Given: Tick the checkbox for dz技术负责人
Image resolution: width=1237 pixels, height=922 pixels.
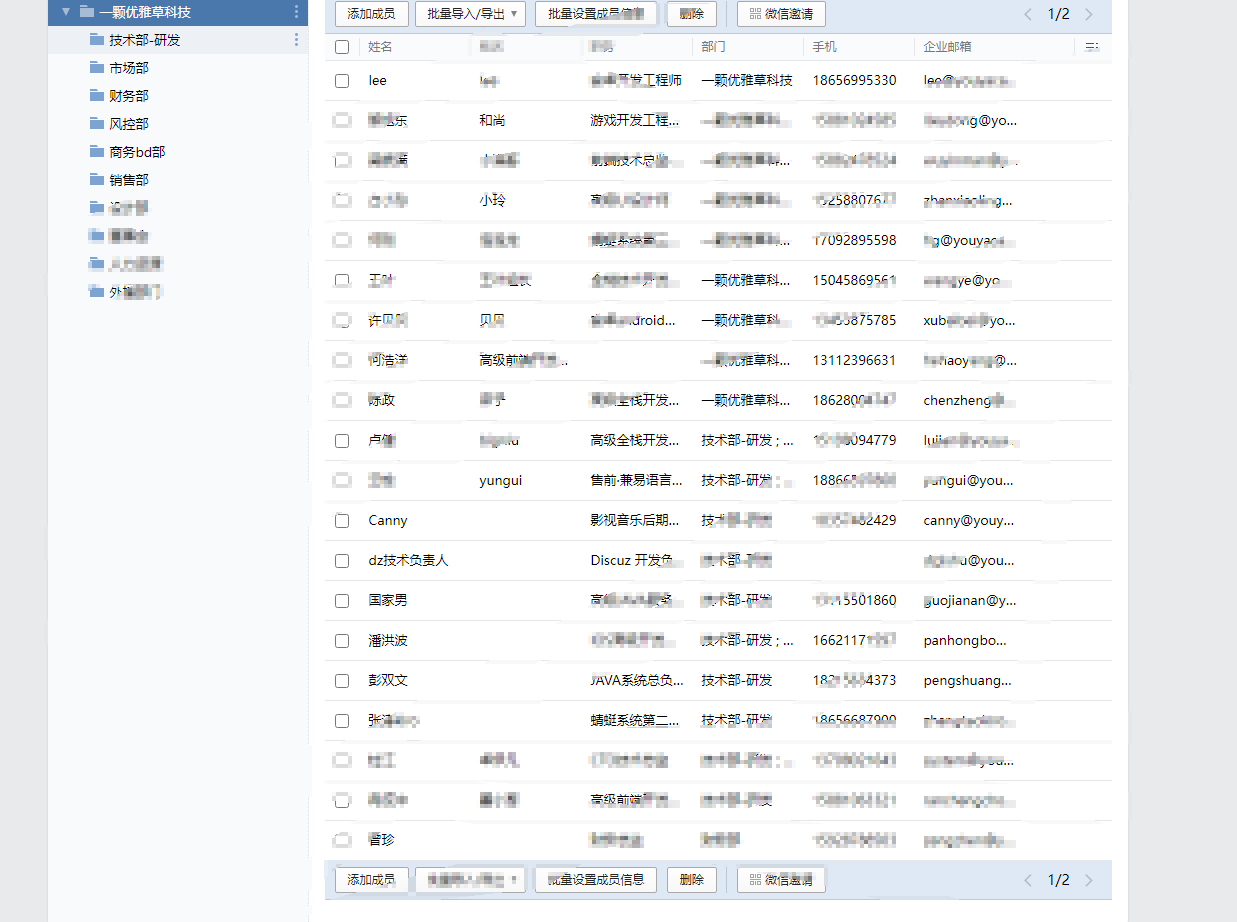Looking at the screenshot, I should click(342, 560).
